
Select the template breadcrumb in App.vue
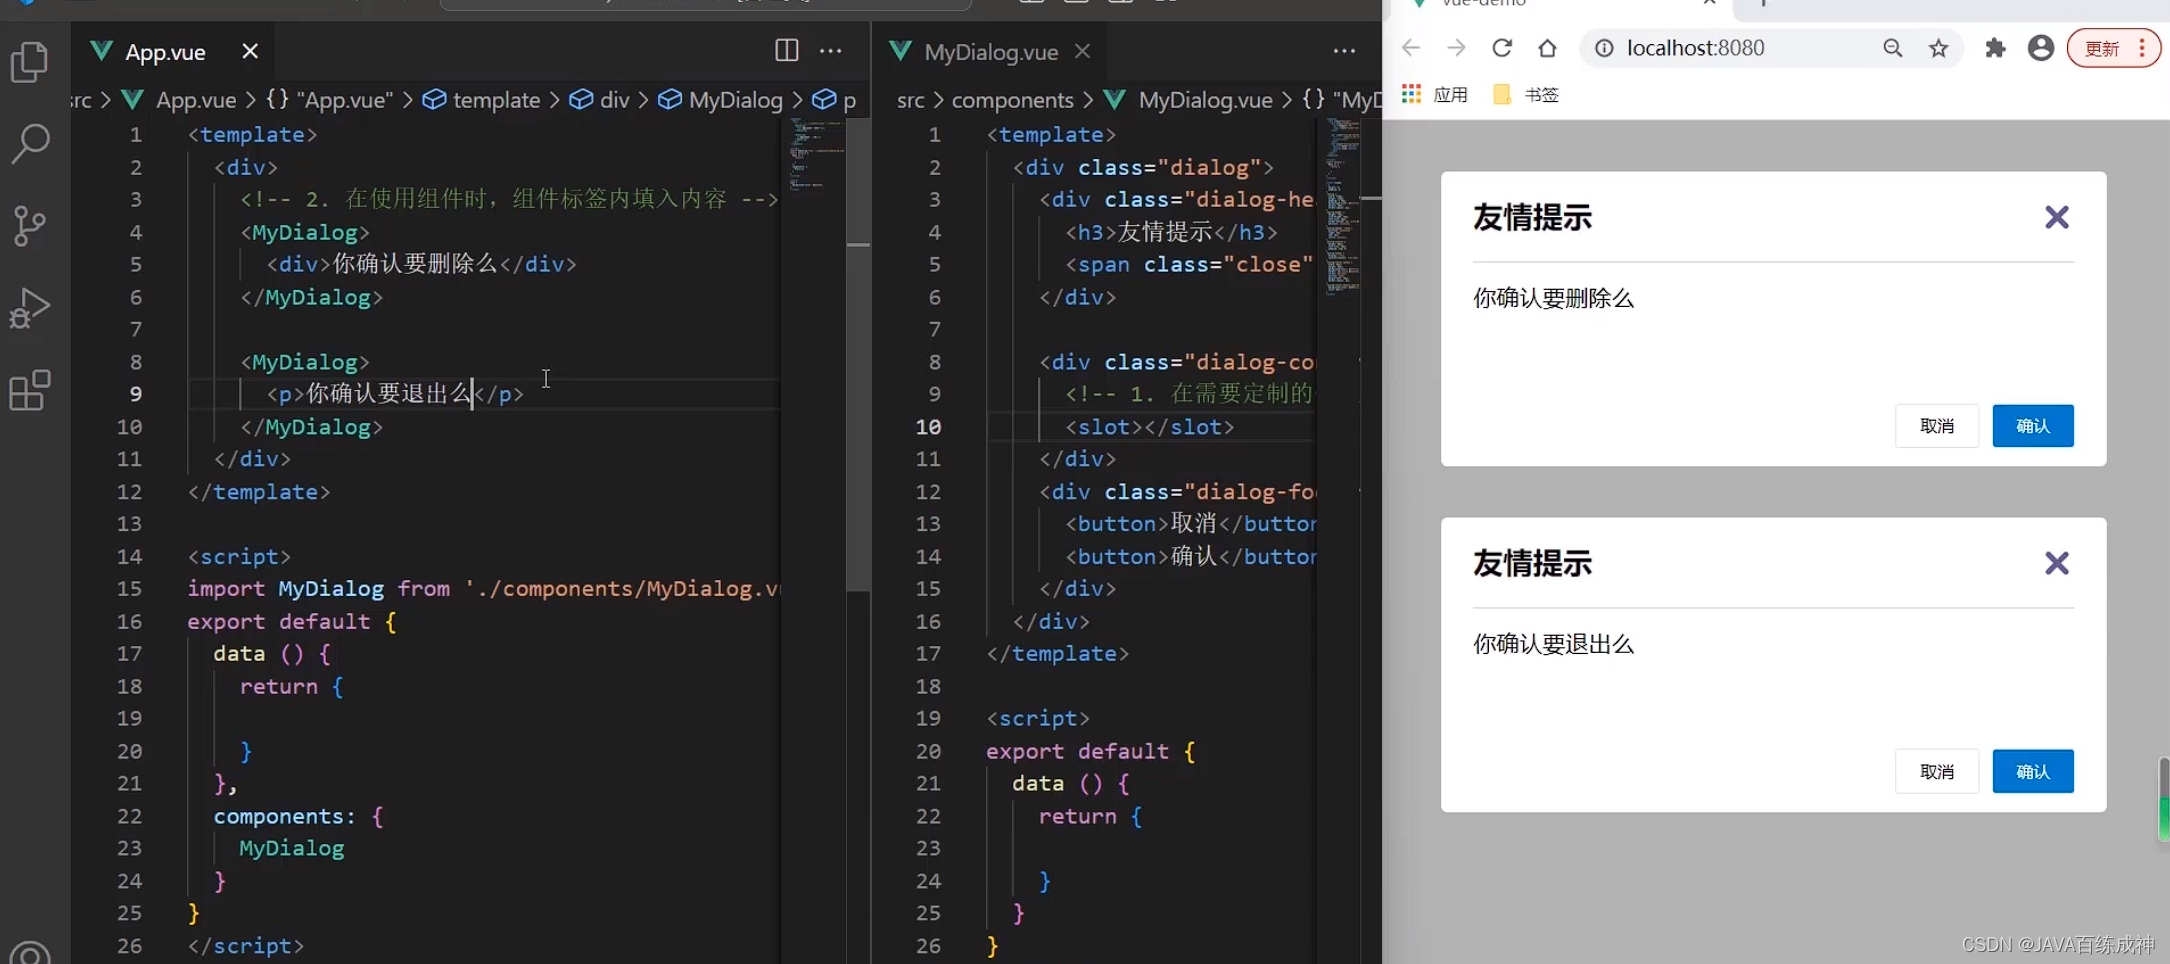coord(481,100)
